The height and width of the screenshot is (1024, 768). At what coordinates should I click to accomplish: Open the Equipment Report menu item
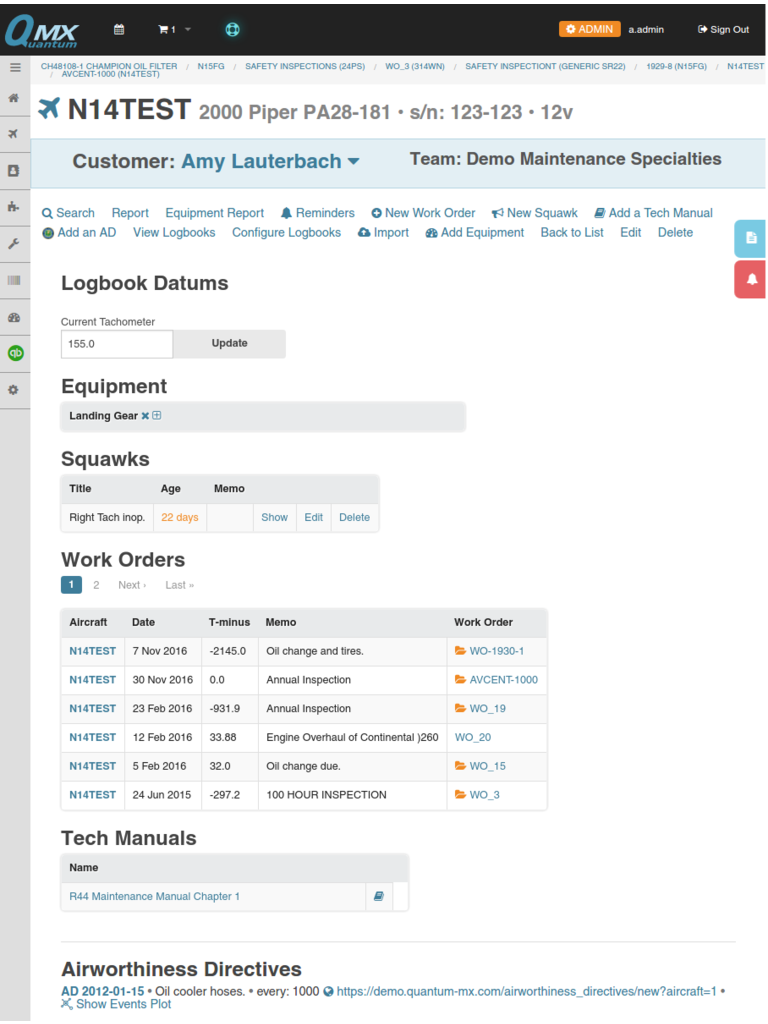tap(214, 213)
